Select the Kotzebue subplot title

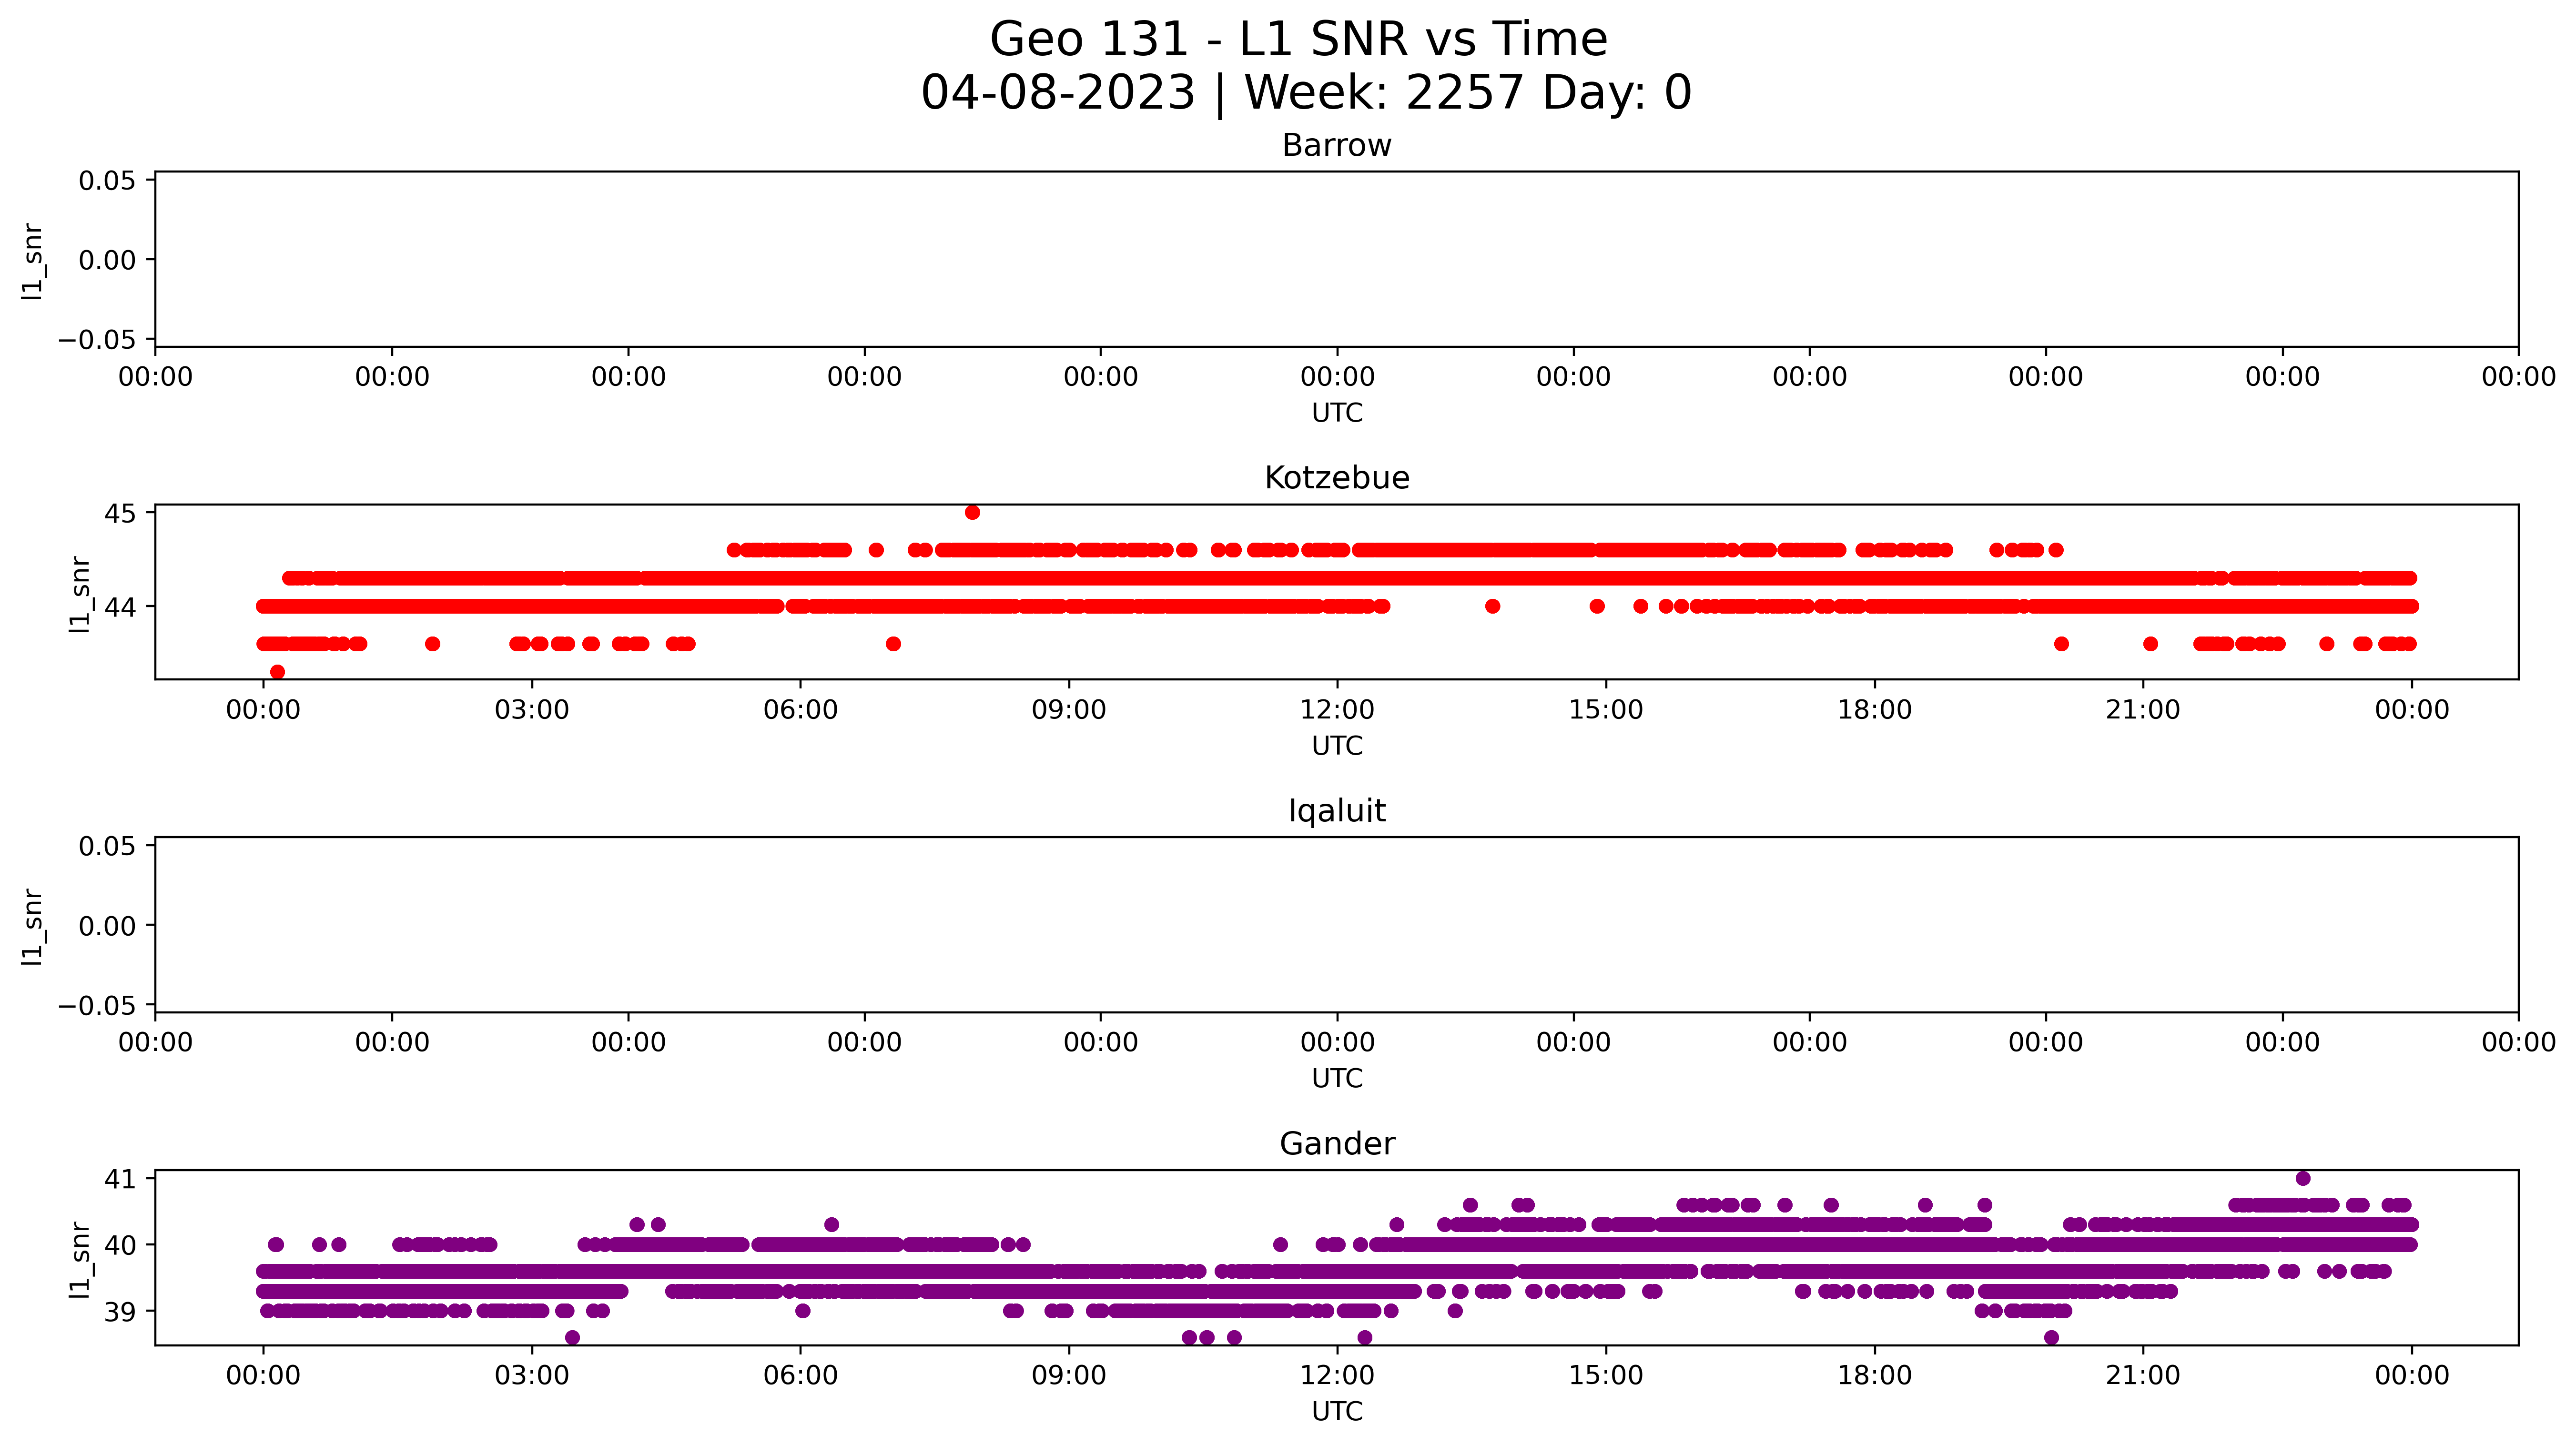tap(1336, 478)
